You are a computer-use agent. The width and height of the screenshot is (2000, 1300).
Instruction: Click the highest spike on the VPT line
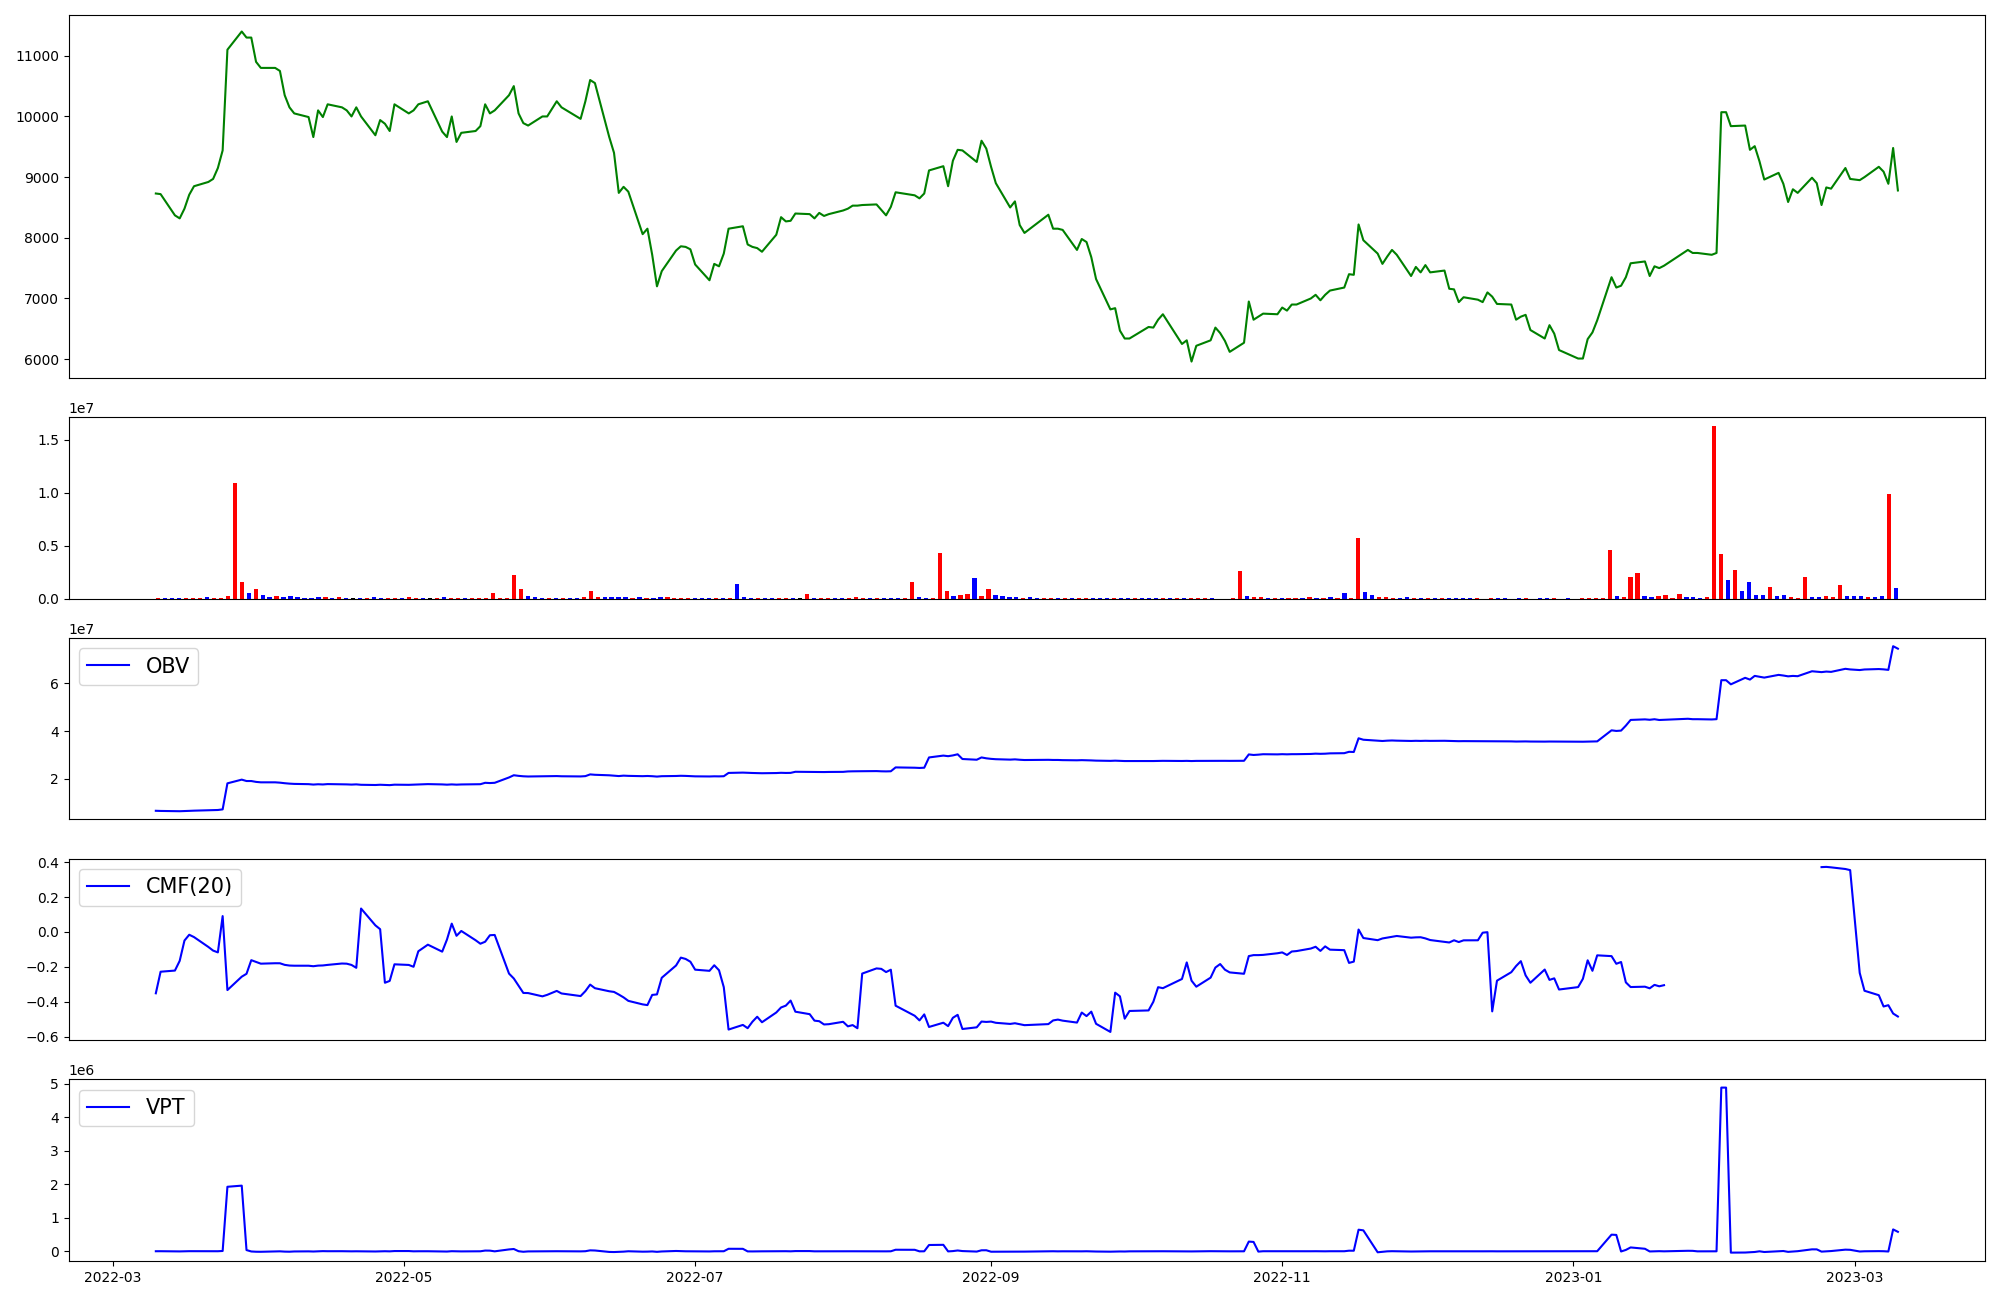click(x=1723, y=1089)
